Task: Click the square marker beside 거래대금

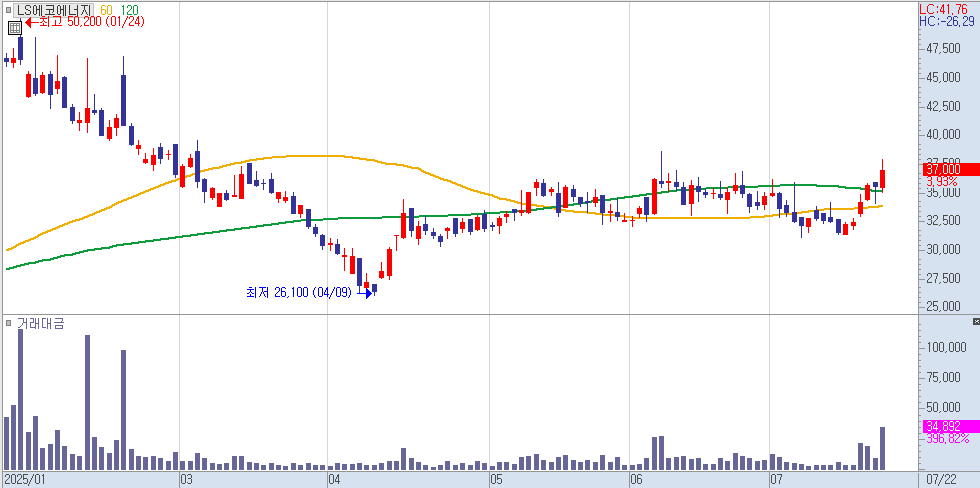Action: click(x=9, y=323)
